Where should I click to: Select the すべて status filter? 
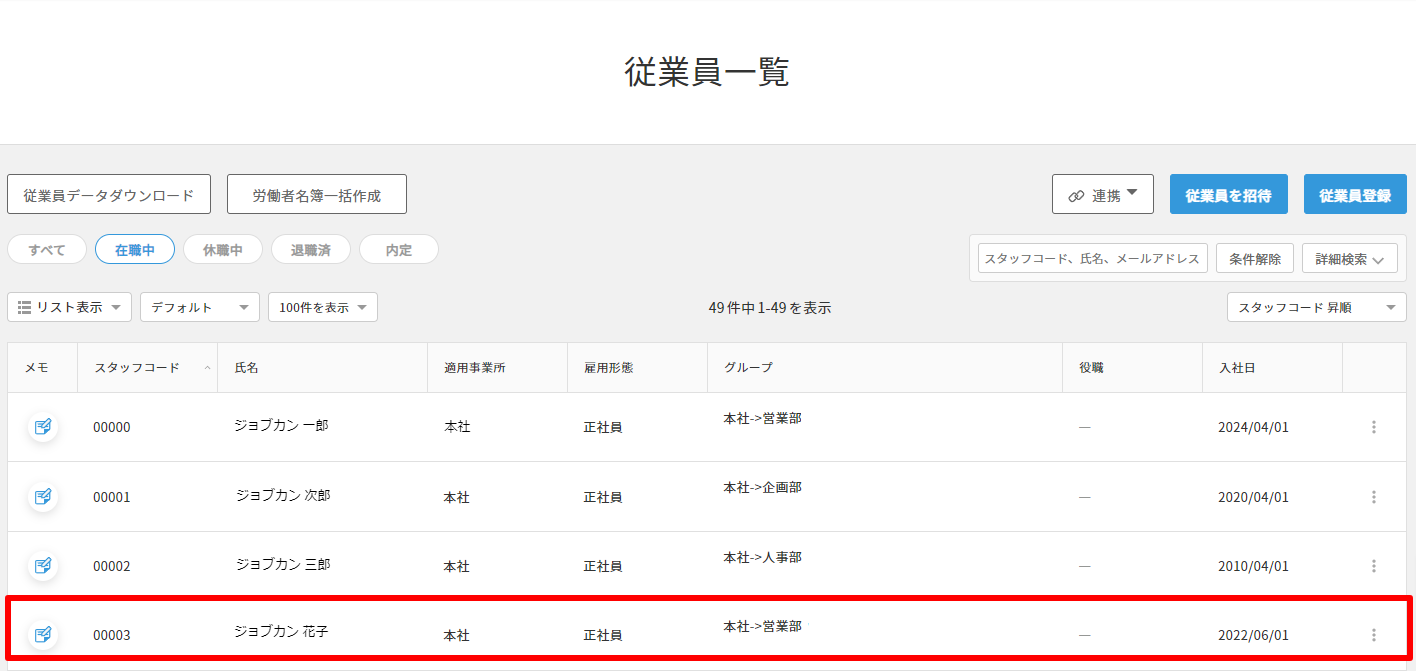click(x=47, y=250)
